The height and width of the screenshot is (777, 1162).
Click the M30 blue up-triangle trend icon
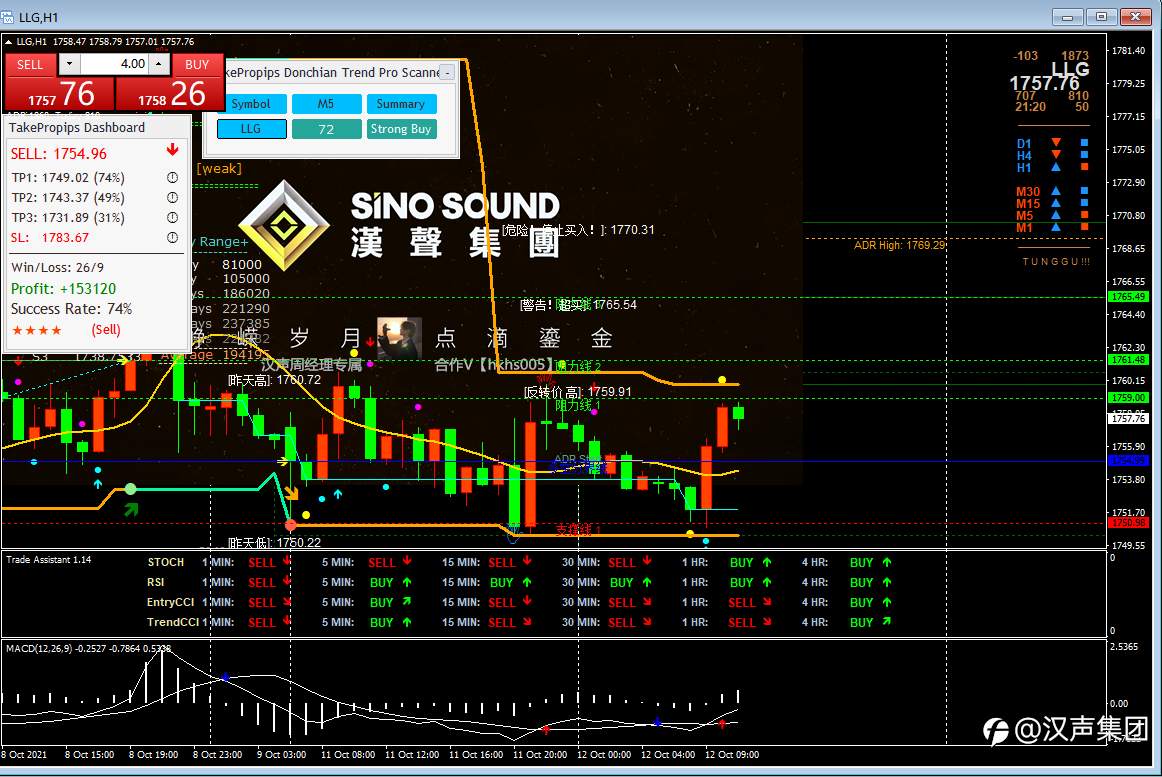(1056, 191)
